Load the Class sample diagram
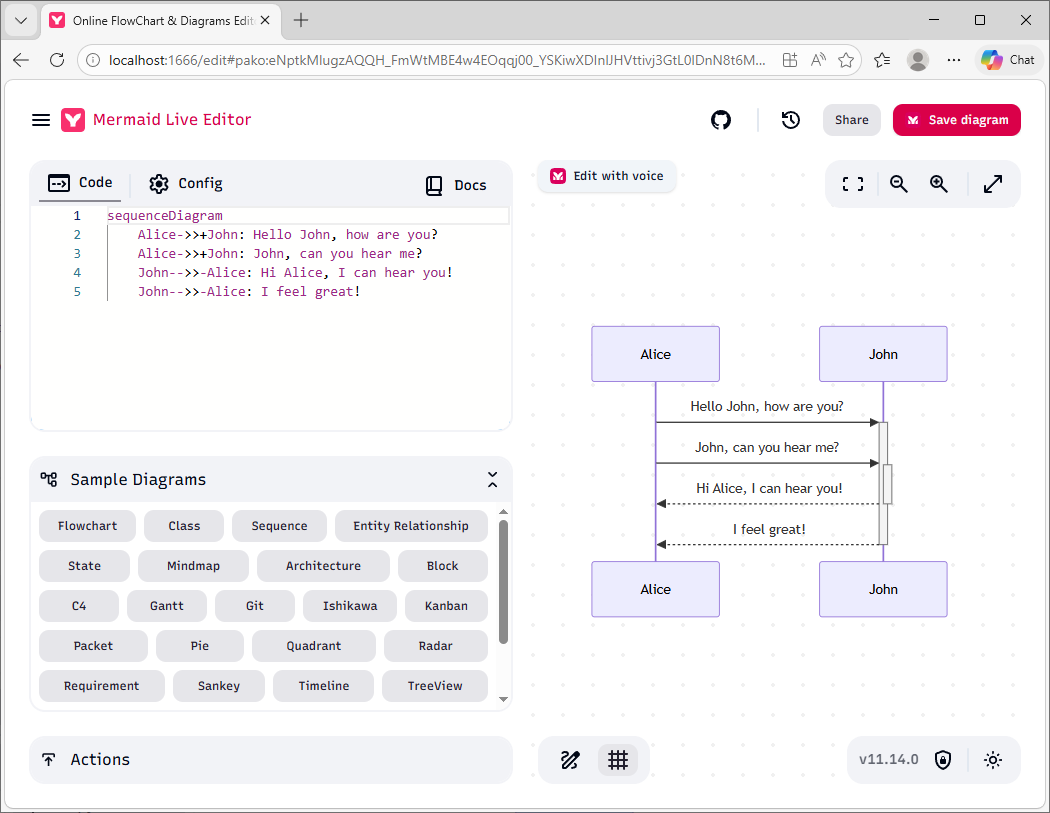This screenshot has width=1050, height=813. click(x=183, y=526)
